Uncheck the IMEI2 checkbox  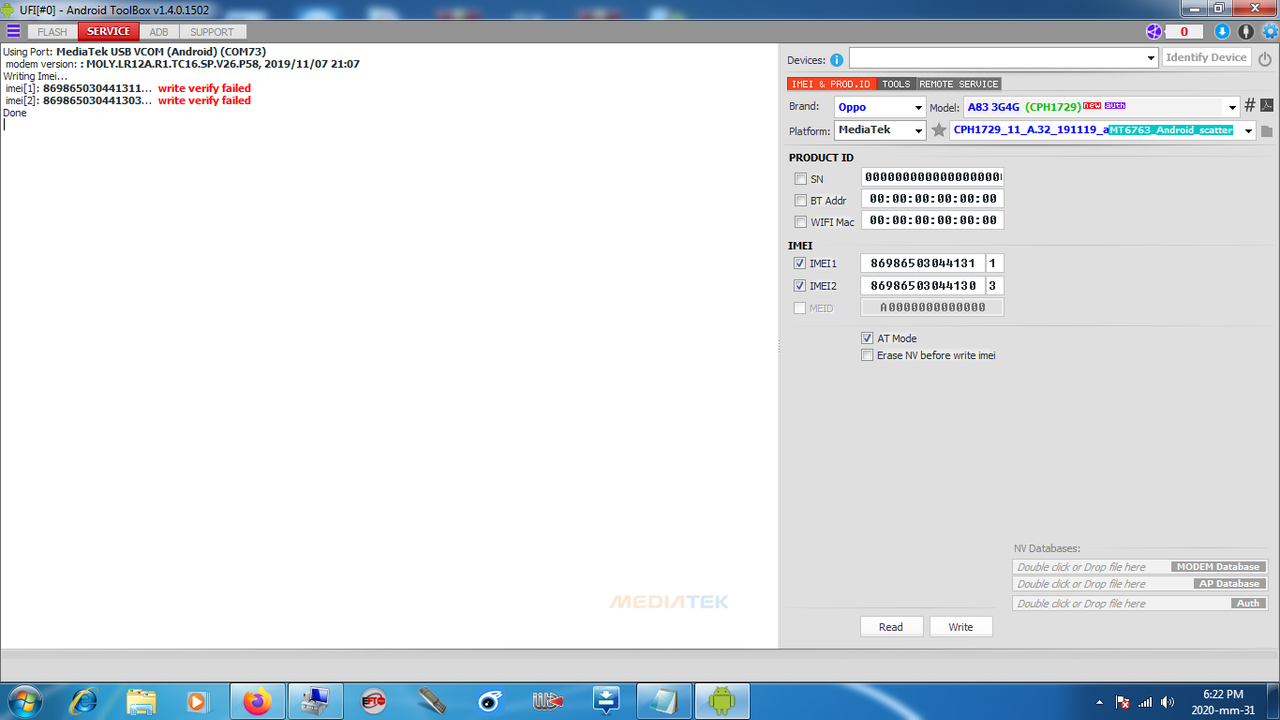(800, 286)
